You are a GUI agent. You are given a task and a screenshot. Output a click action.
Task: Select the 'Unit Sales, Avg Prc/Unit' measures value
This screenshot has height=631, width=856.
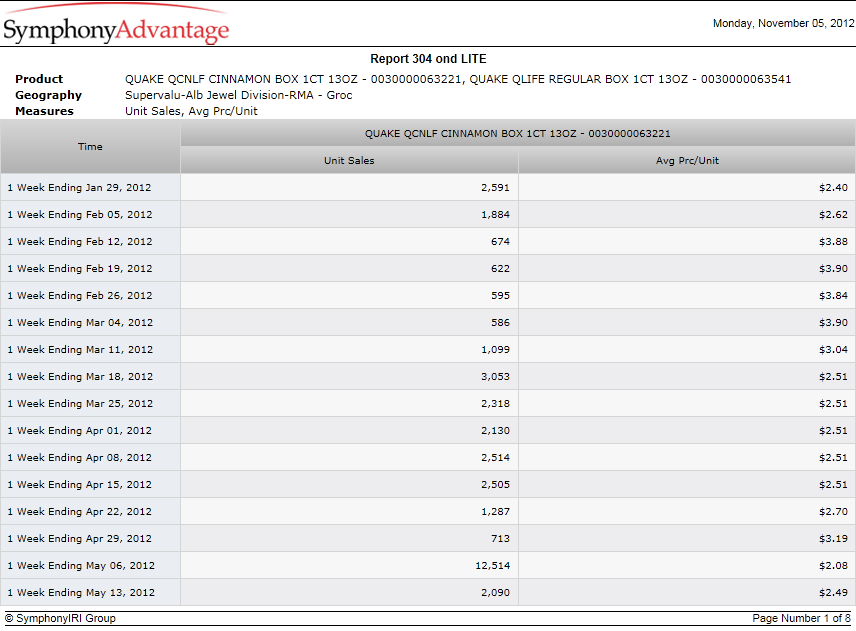click(x=191, y=111)
